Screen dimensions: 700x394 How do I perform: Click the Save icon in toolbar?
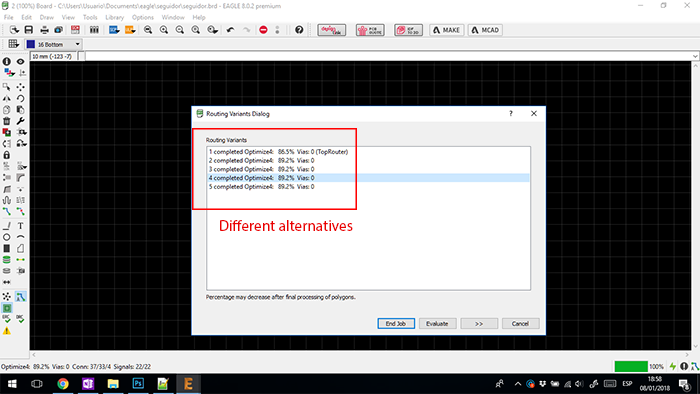pos(29,30)
